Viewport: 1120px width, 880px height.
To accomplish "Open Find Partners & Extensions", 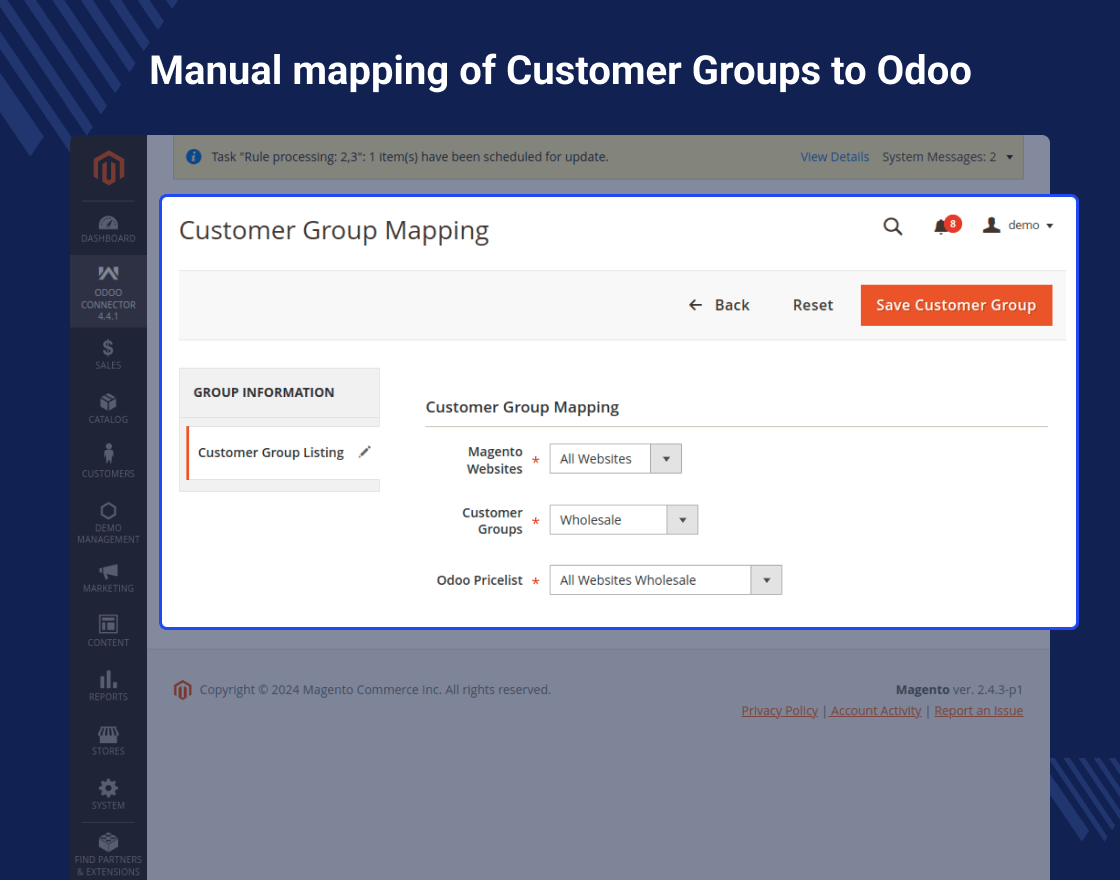I will [109, 854].
